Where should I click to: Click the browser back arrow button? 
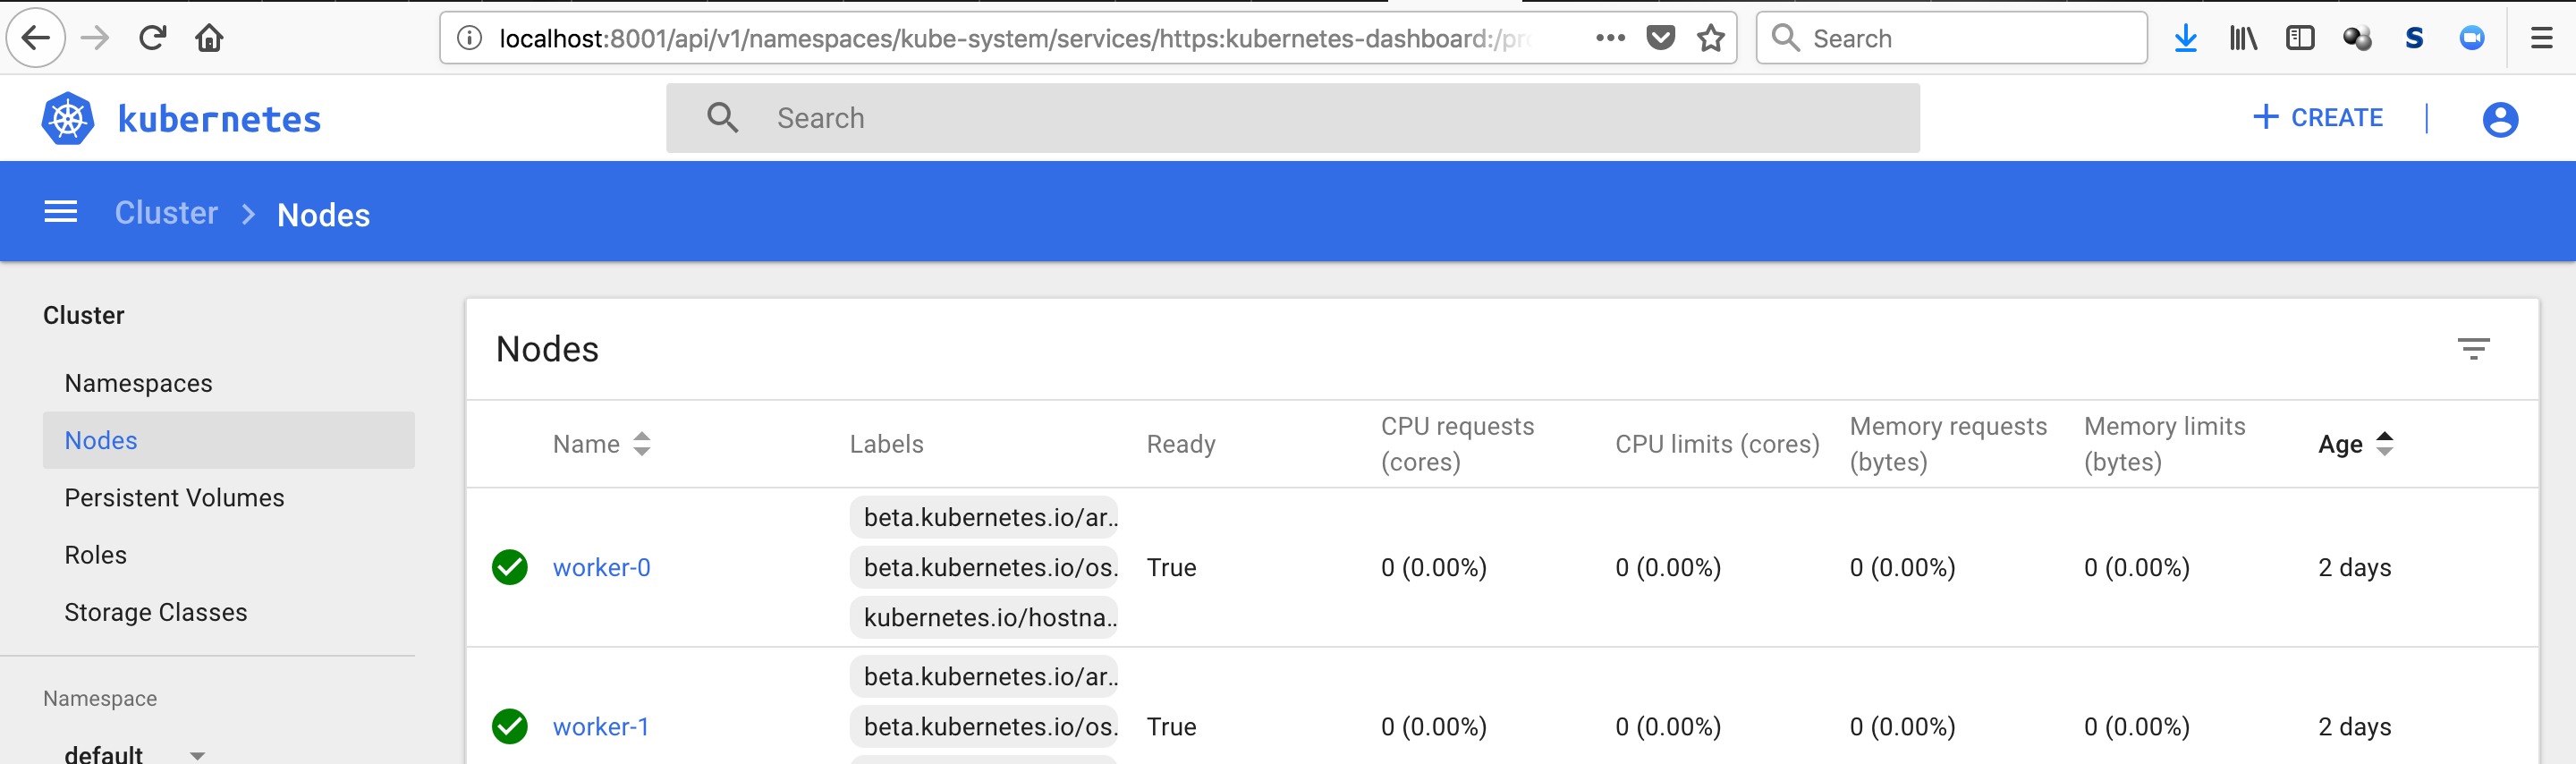pos(36,38)
